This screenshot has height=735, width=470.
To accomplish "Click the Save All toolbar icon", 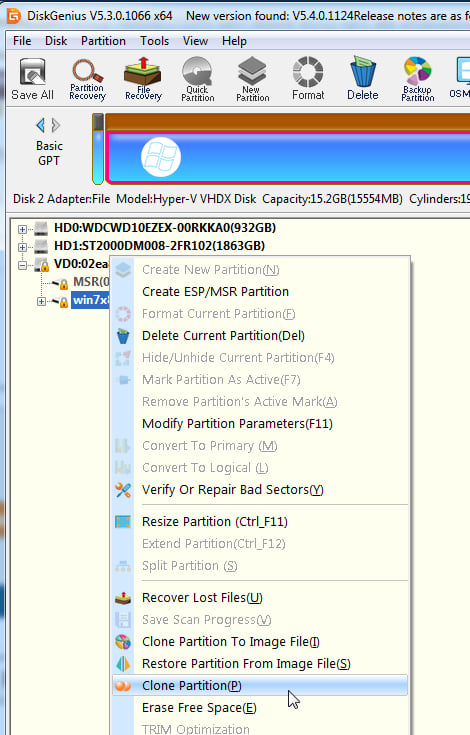I will tap(32, 78).
